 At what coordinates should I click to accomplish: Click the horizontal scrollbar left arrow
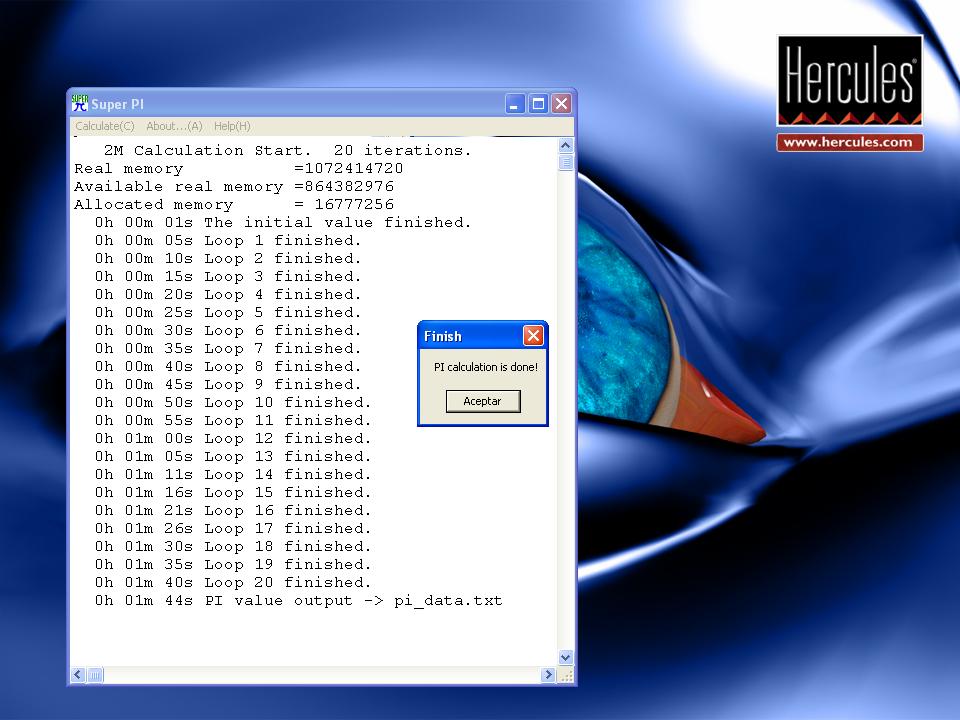[x=78, y=675]
